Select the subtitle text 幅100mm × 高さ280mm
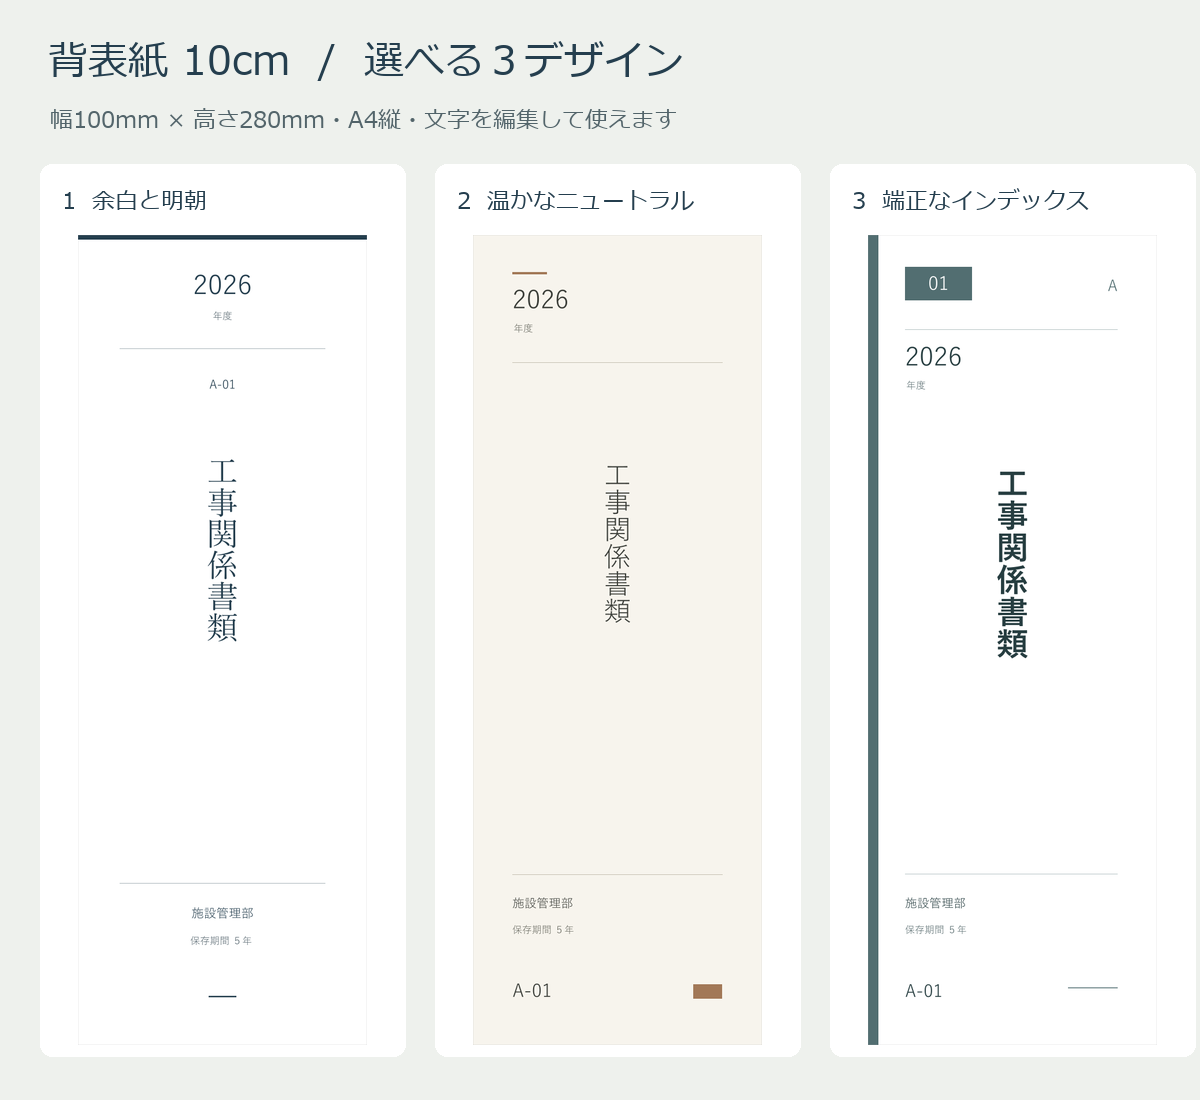 tap(188, 120)
